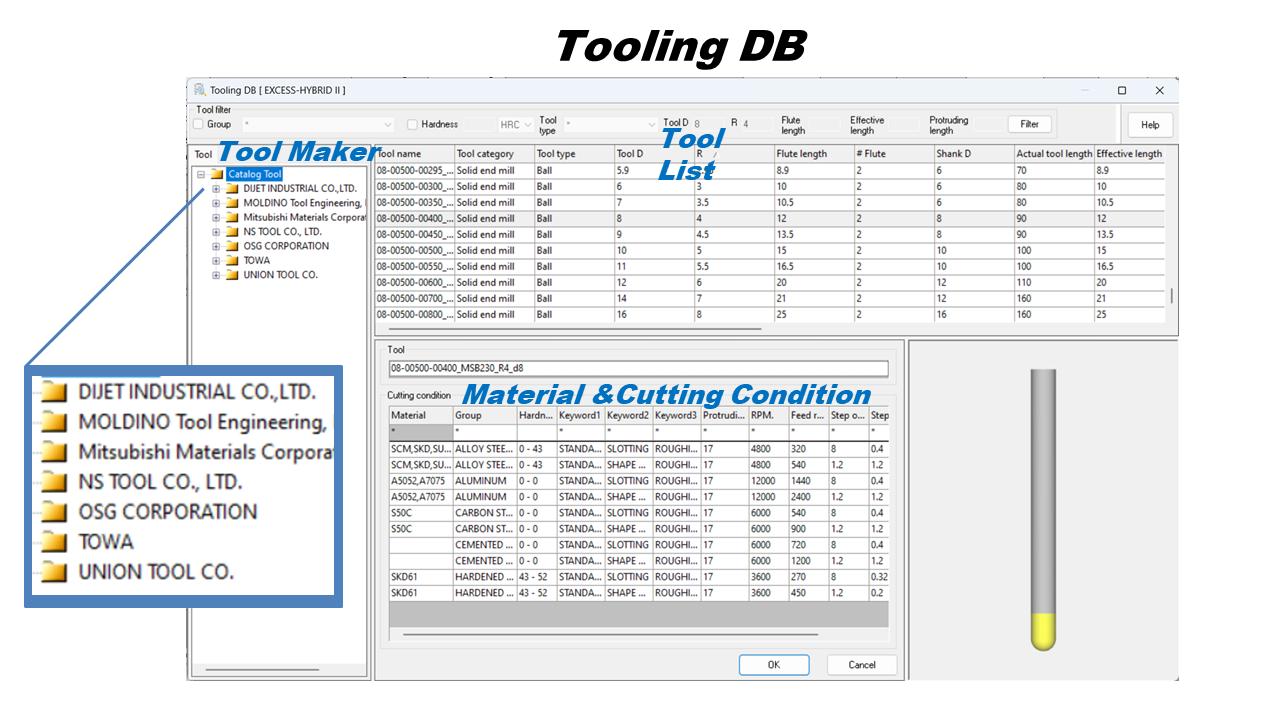This screenshot has width=1280, height=720.
Task: Select the Catalog Tool tree item
Action: pyautogui.click(x=254, y=174)
